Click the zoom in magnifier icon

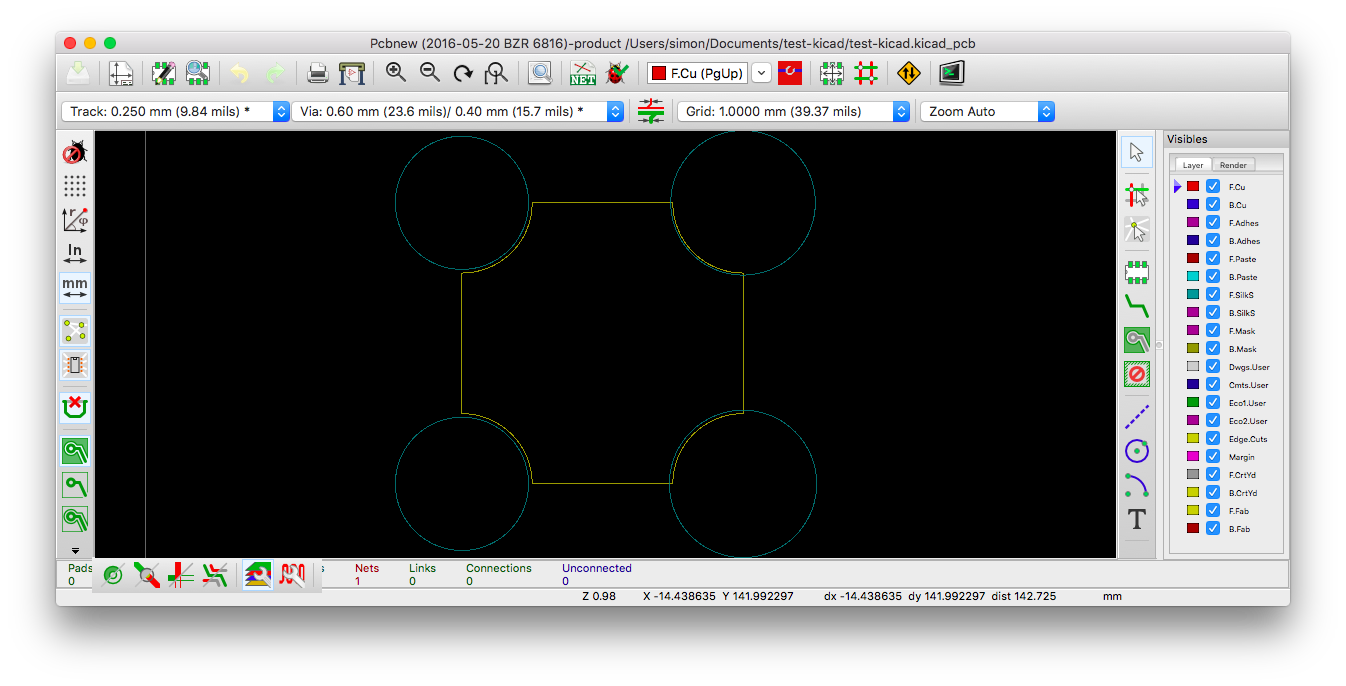click(x=396, y=73)
